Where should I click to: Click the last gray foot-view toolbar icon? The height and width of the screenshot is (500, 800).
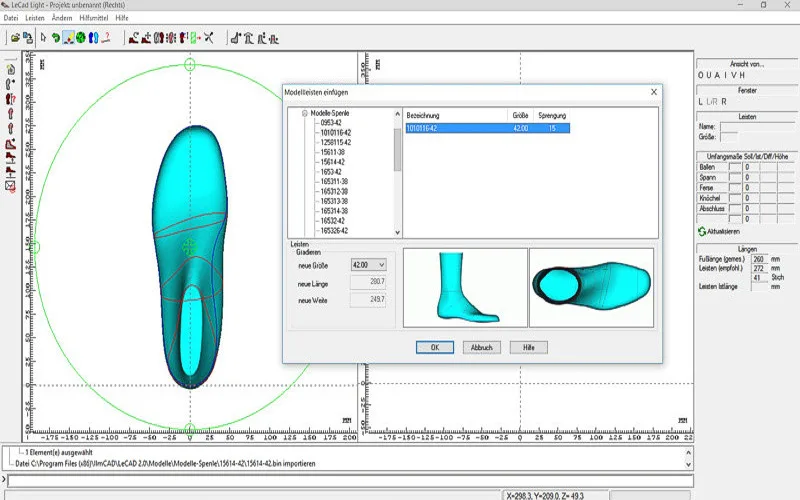[274, 38]
